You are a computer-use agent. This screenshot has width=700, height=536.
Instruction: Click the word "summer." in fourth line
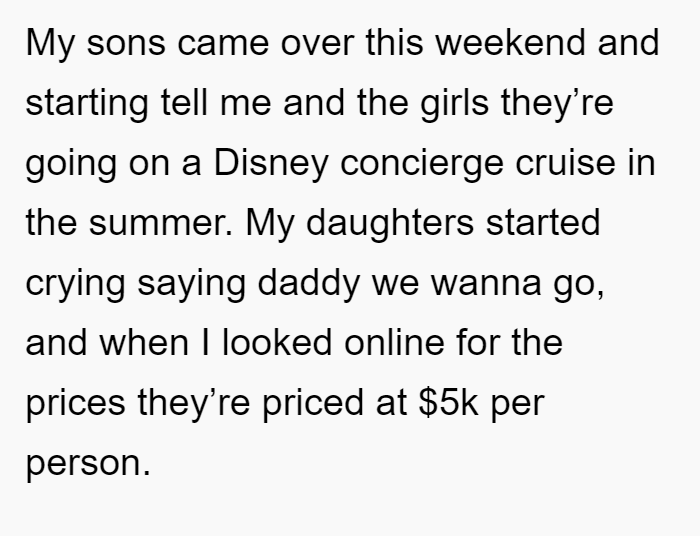pos(161,223)
